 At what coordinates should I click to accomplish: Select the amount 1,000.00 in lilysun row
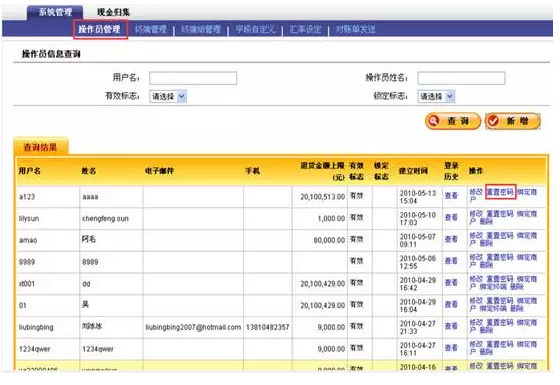(x=331, y=219)
